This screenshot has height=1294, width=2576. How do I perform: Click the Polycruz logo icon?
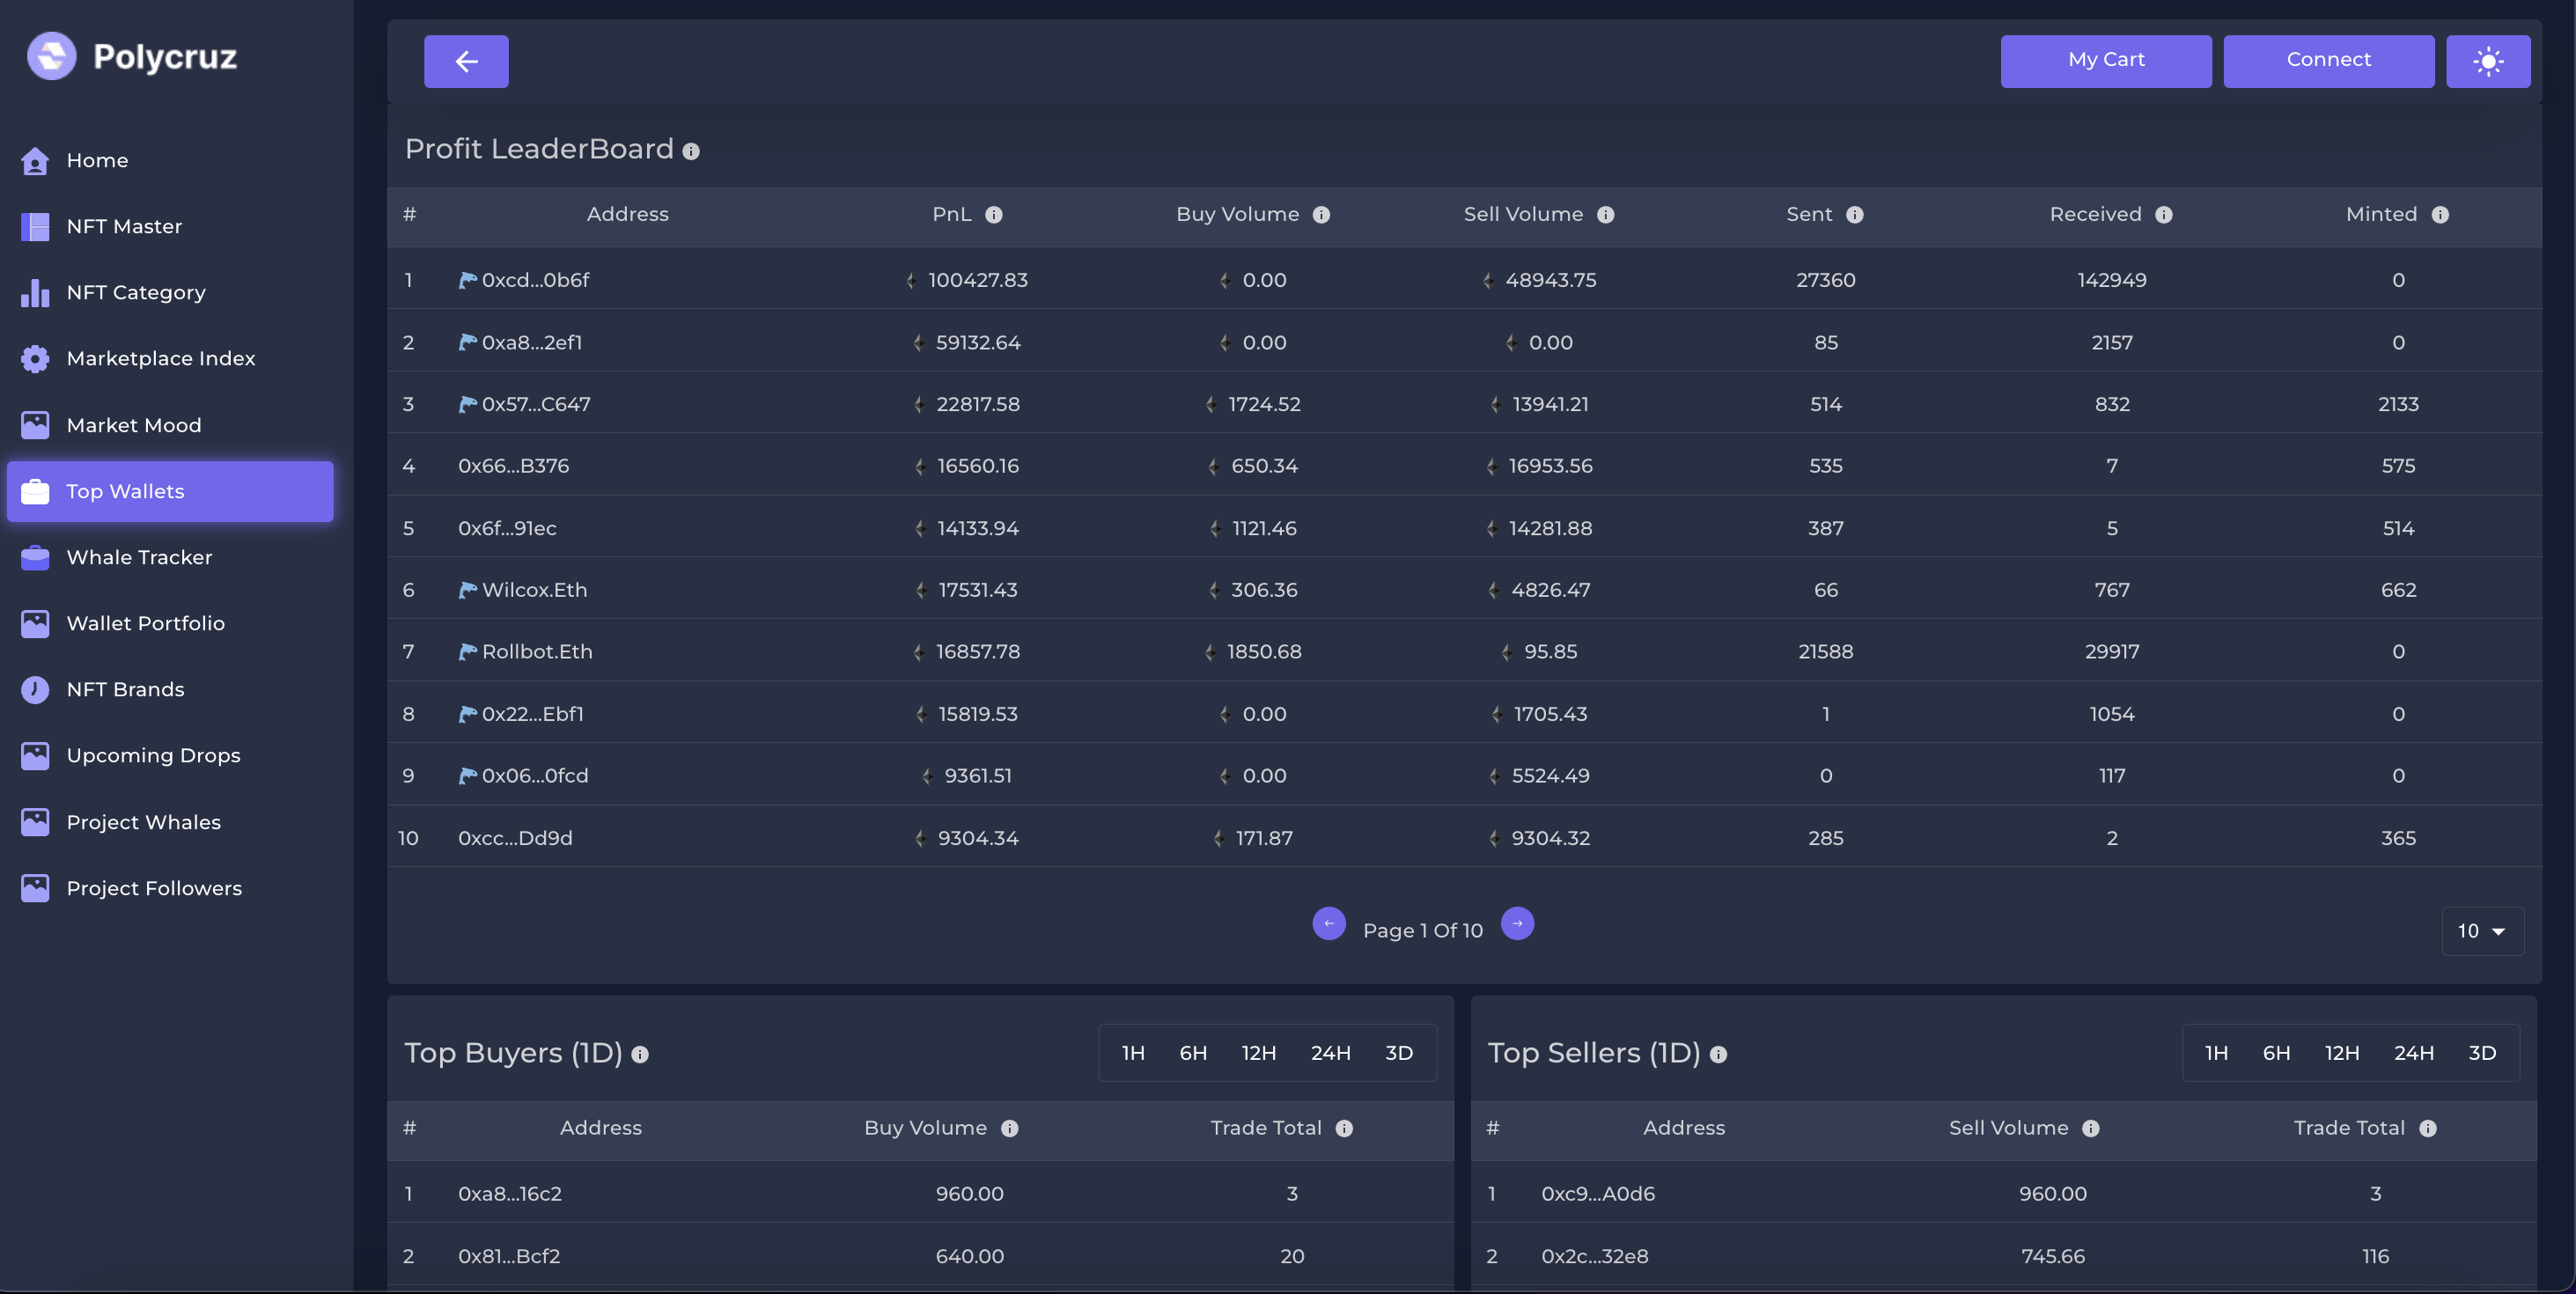tap(51, 56)
